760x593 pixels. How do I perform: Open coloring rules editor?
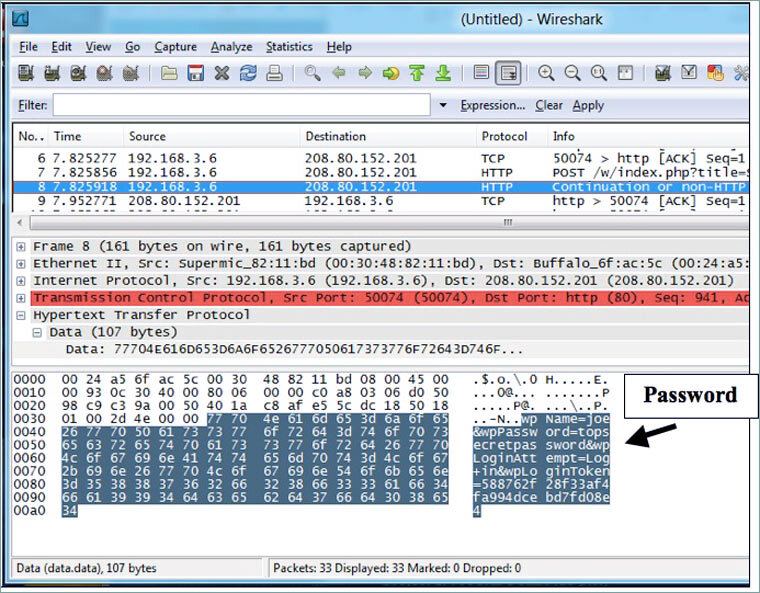715,73
